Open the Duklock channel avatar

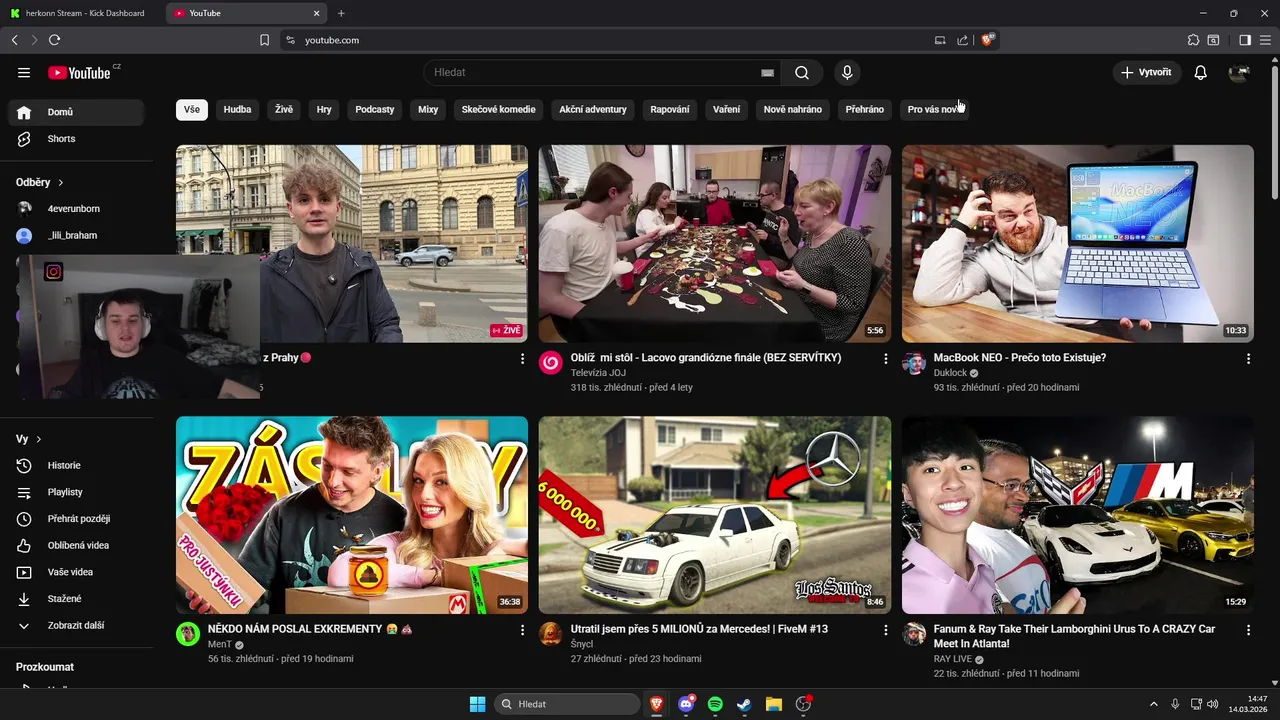914,362
